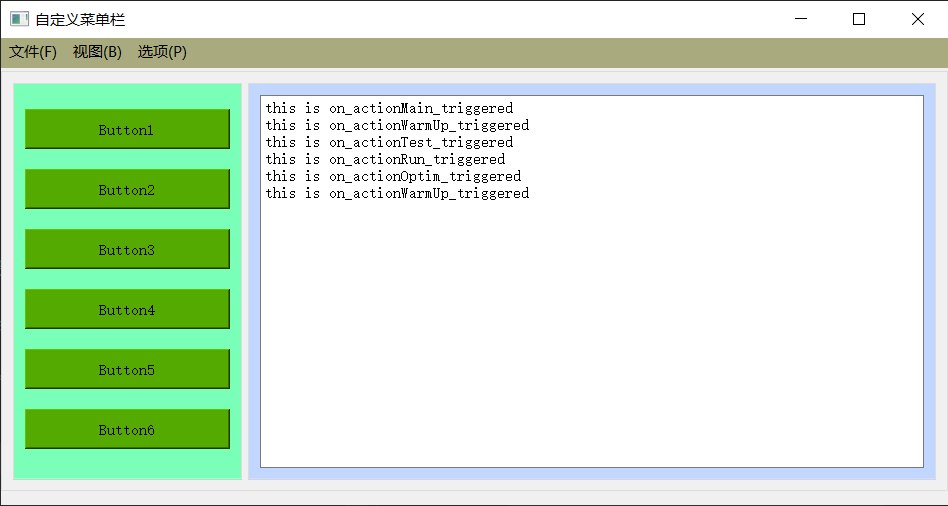Image resolution: width=948 pixels, height=506 pixels.
Task: Trigger Button5
Action: tap(127, 369)
